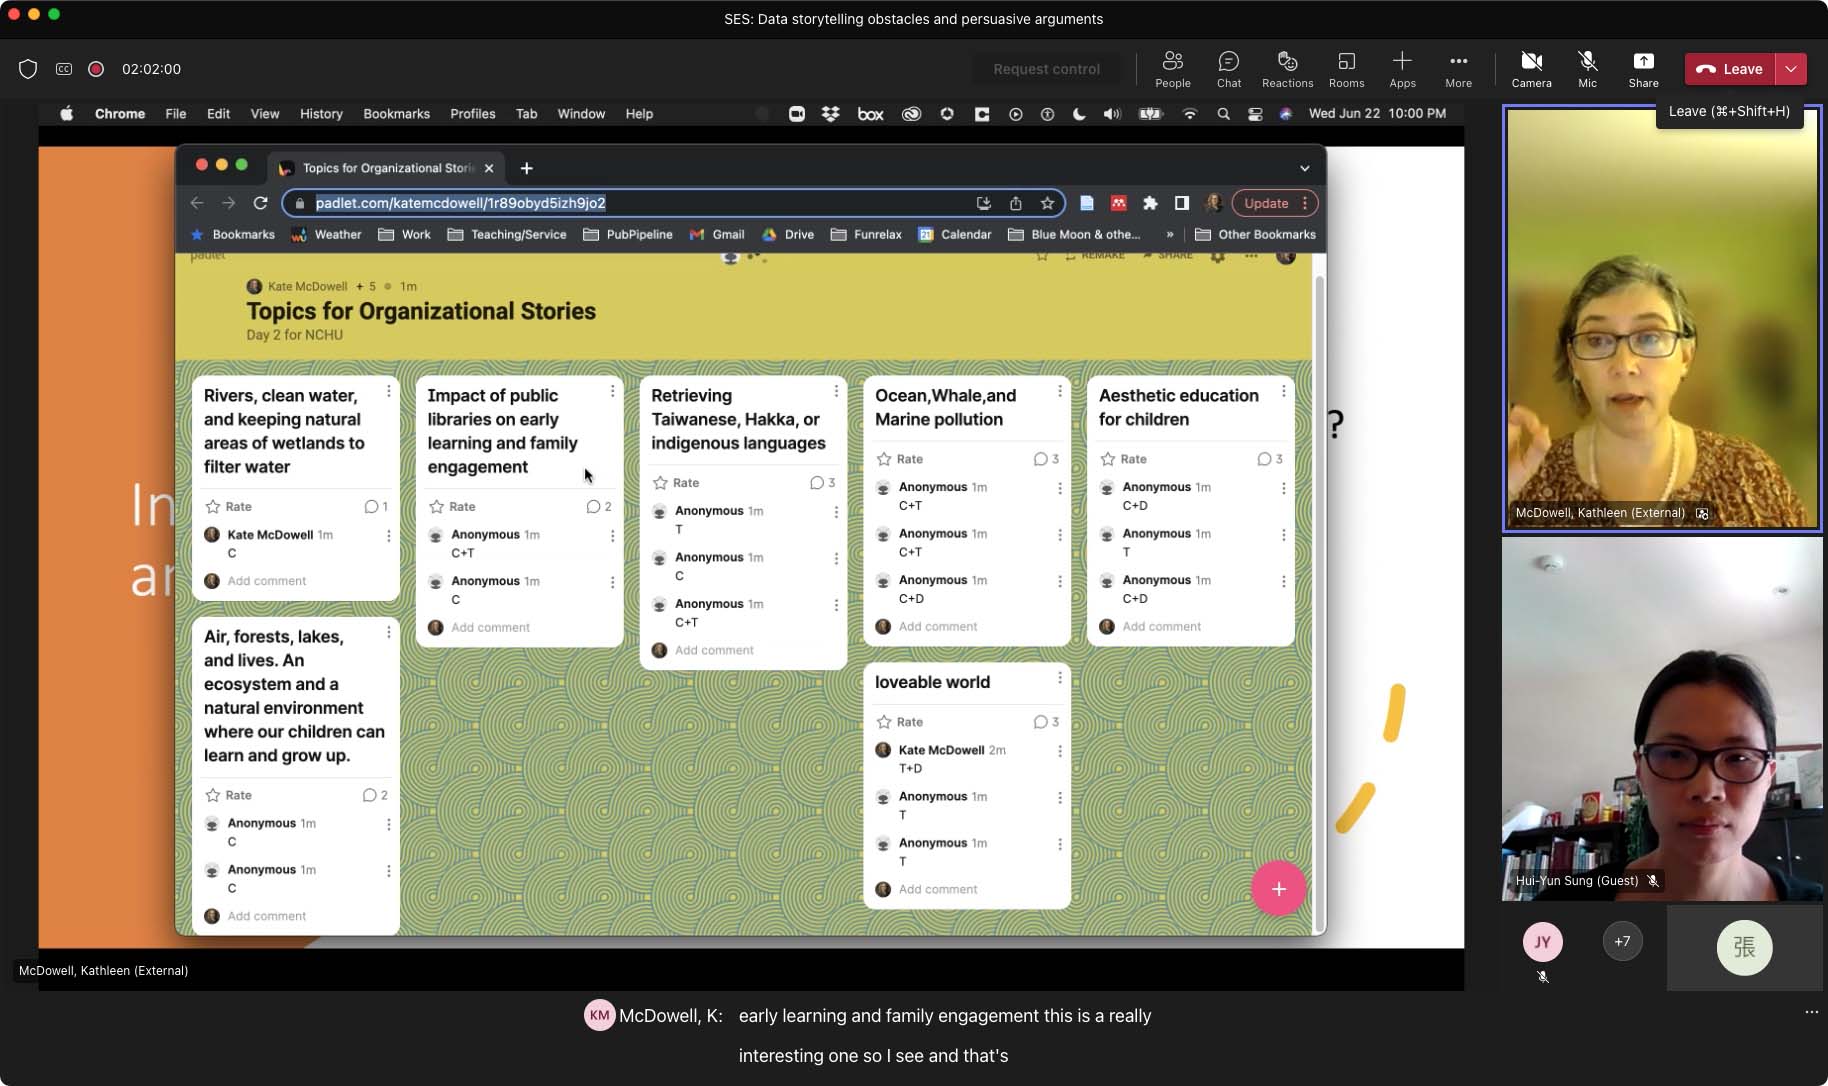The height and width of the screenshot is (1086, 1828).
Task: Share your screen
Action: pos(1643,69)
